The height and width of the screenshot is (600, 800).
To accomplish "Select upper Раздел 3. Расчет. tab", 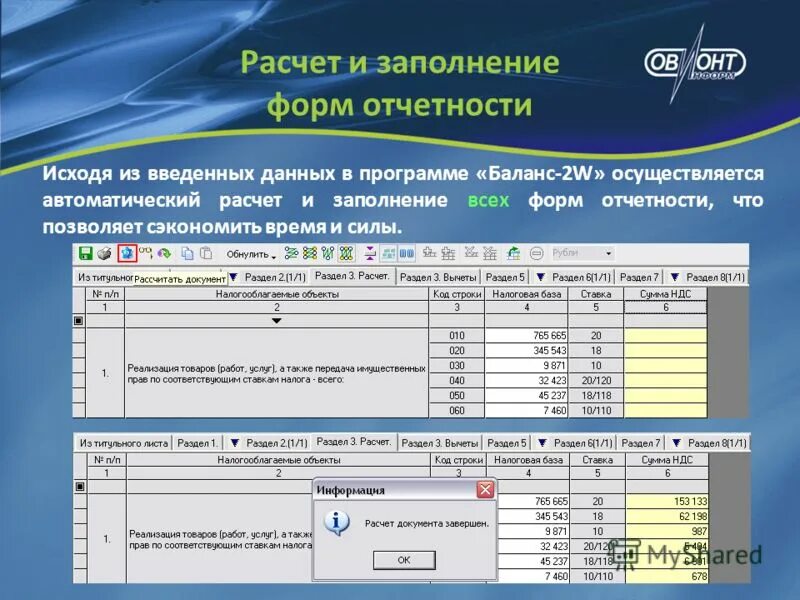I will point(352,276).
